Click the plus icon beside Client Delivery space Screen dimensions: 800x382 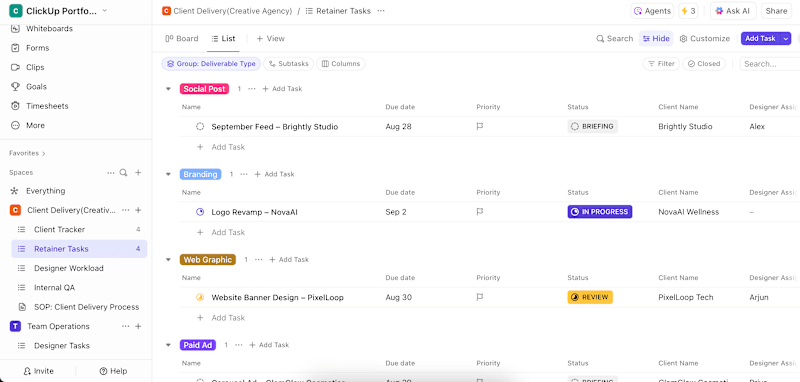pyautogui.click(x=138, y=210)
